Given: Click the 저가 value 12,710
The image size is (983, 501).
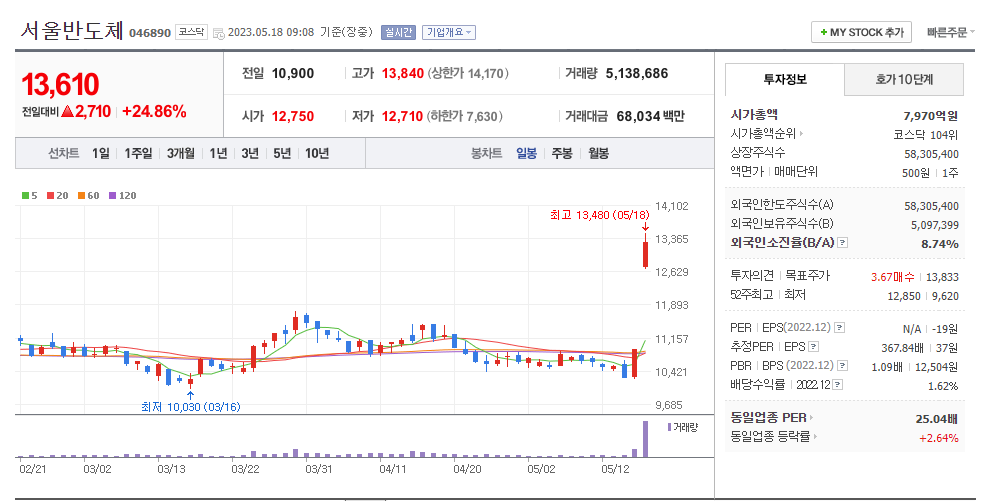Looking at the screenshot, I should [403, 116].
